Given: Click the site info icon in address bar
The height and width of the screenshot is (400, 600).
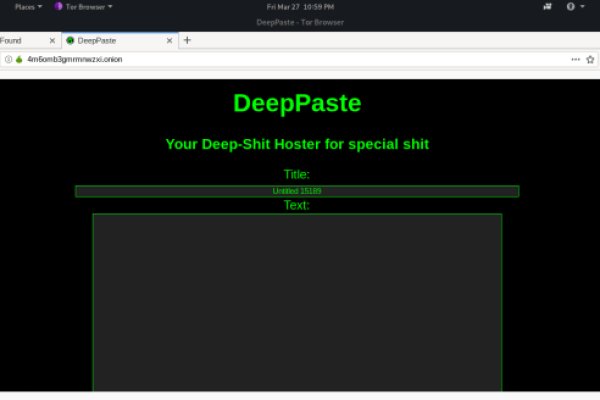Looking at the screenshot, I should pos(8,59).
